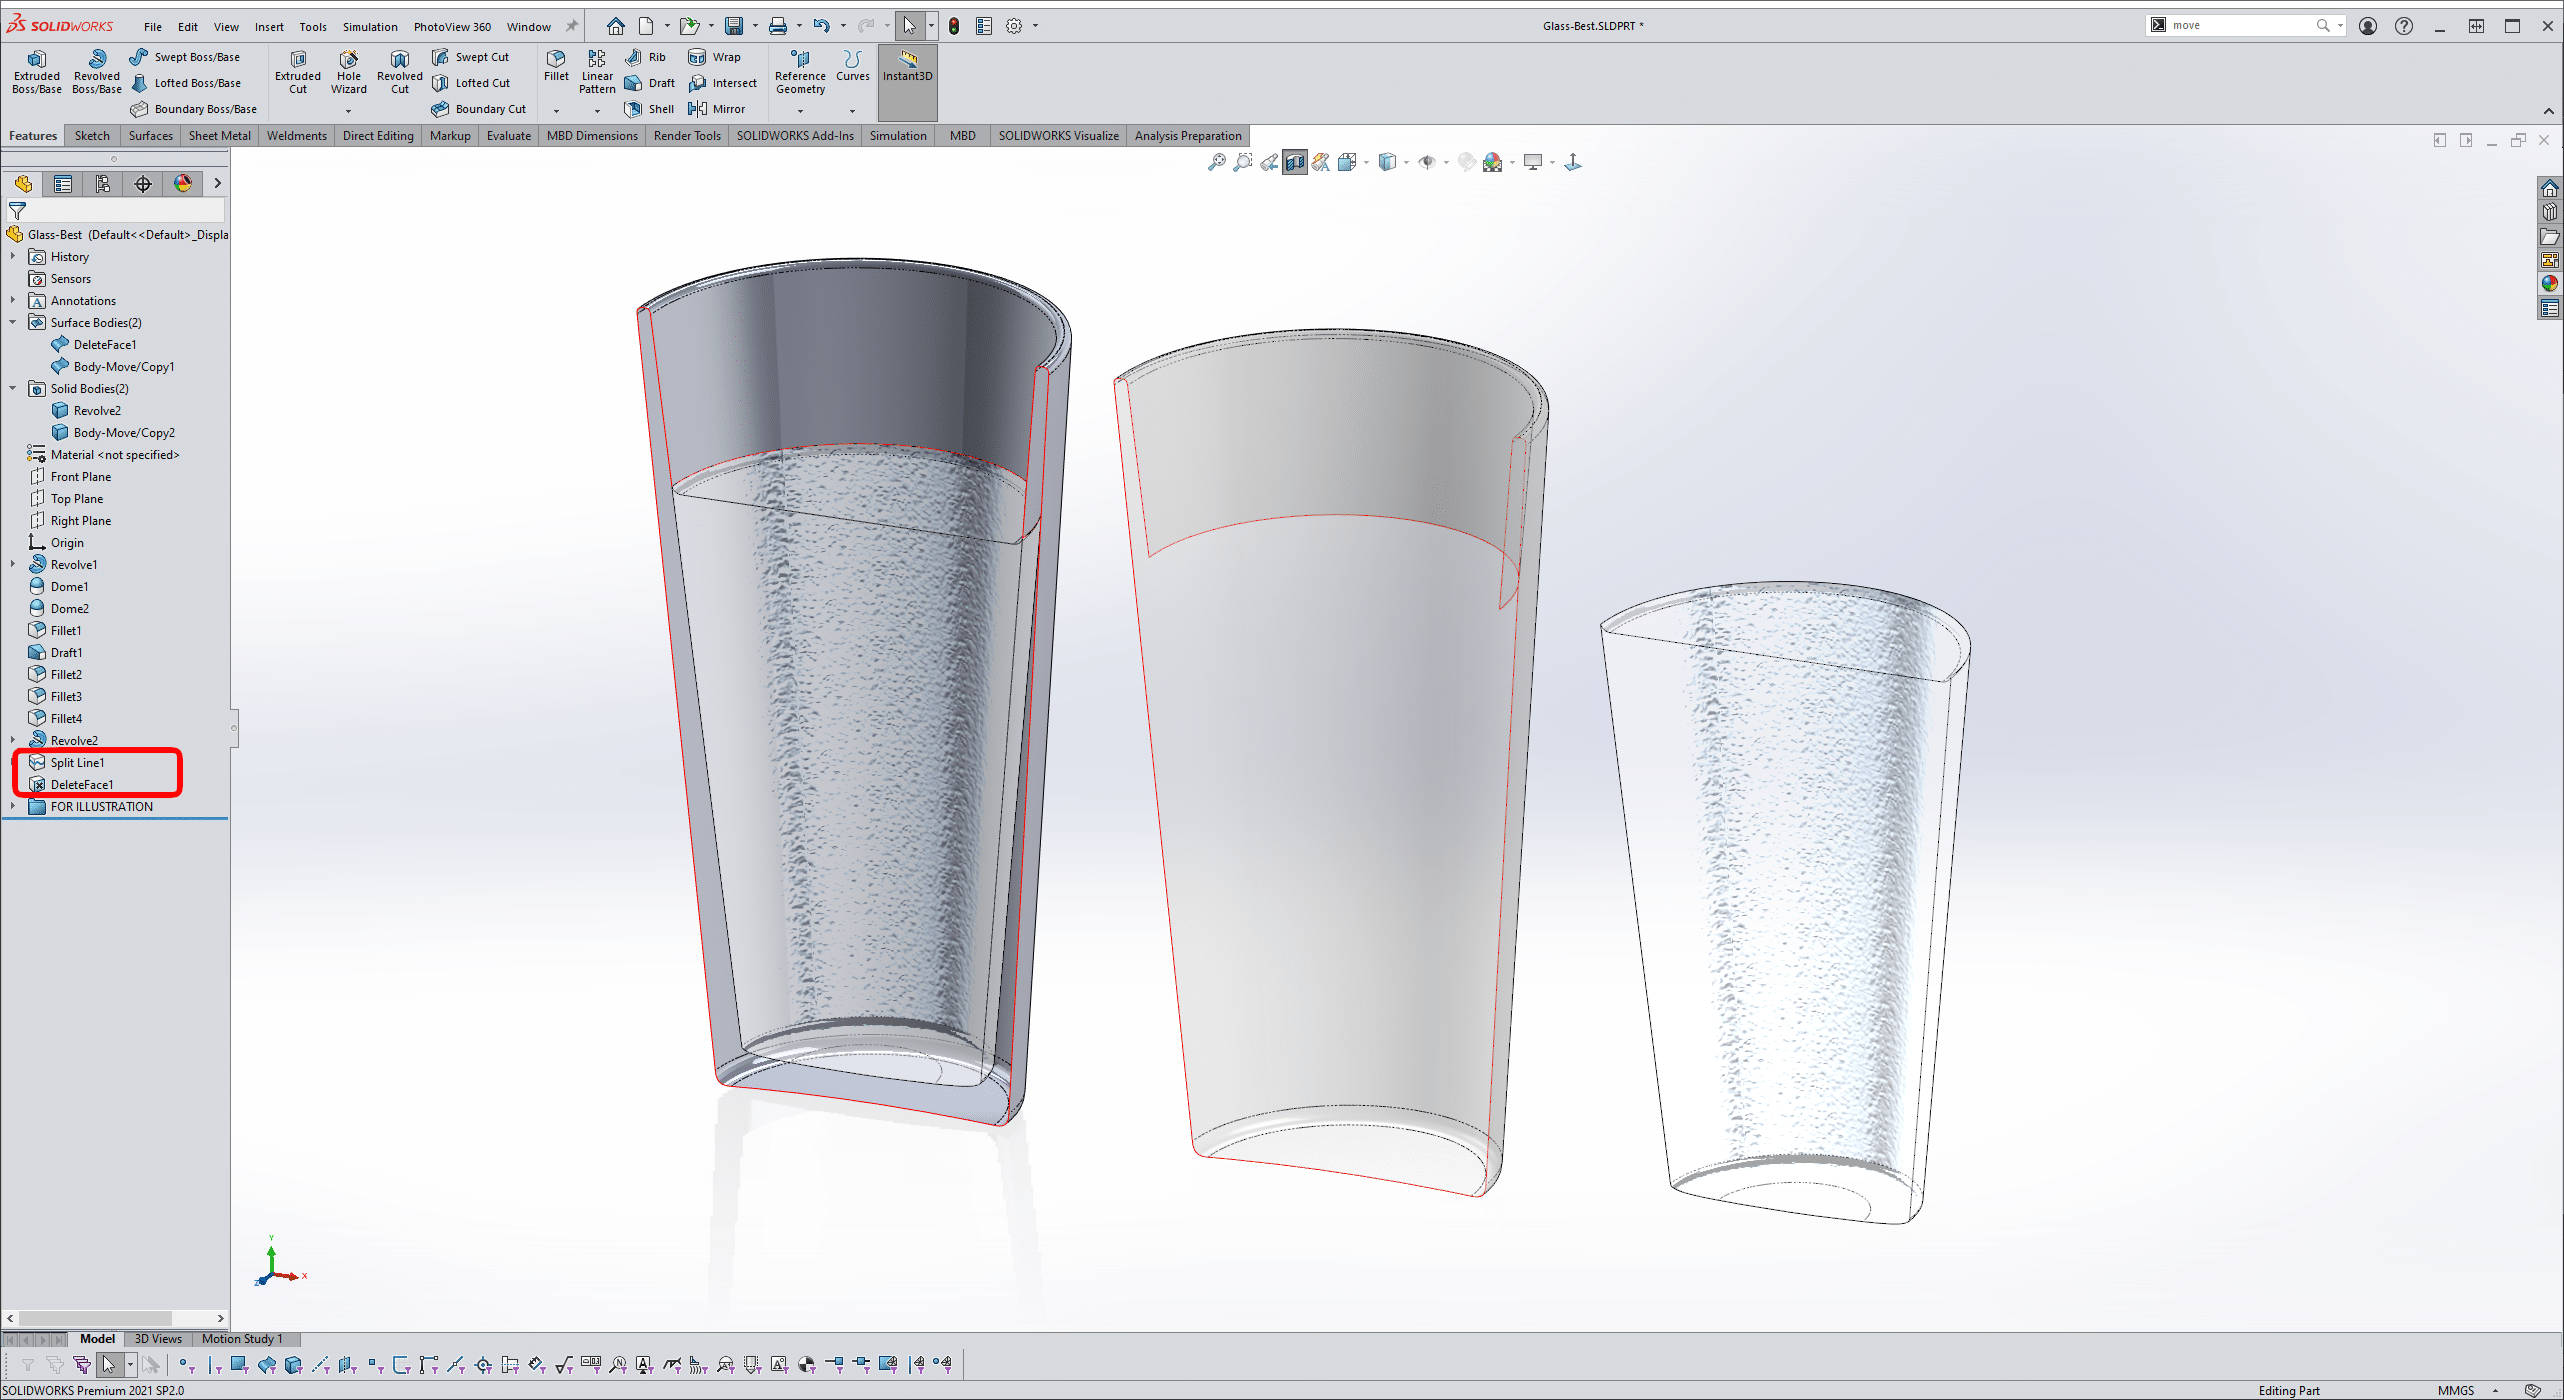
Task: Select the DeleteFace1 feature in tree
Action: pyautogui.click(x=82, y=785)
